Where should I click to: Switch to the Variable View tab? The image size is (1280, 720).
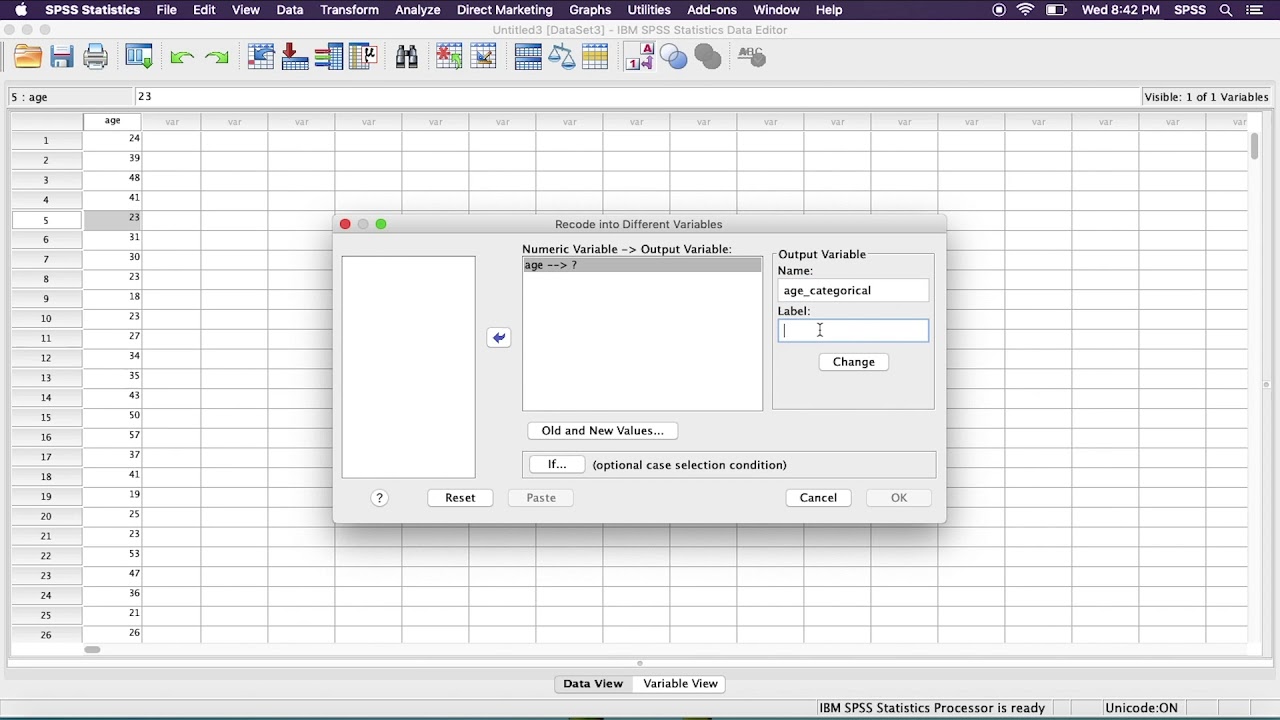point(680,684)
